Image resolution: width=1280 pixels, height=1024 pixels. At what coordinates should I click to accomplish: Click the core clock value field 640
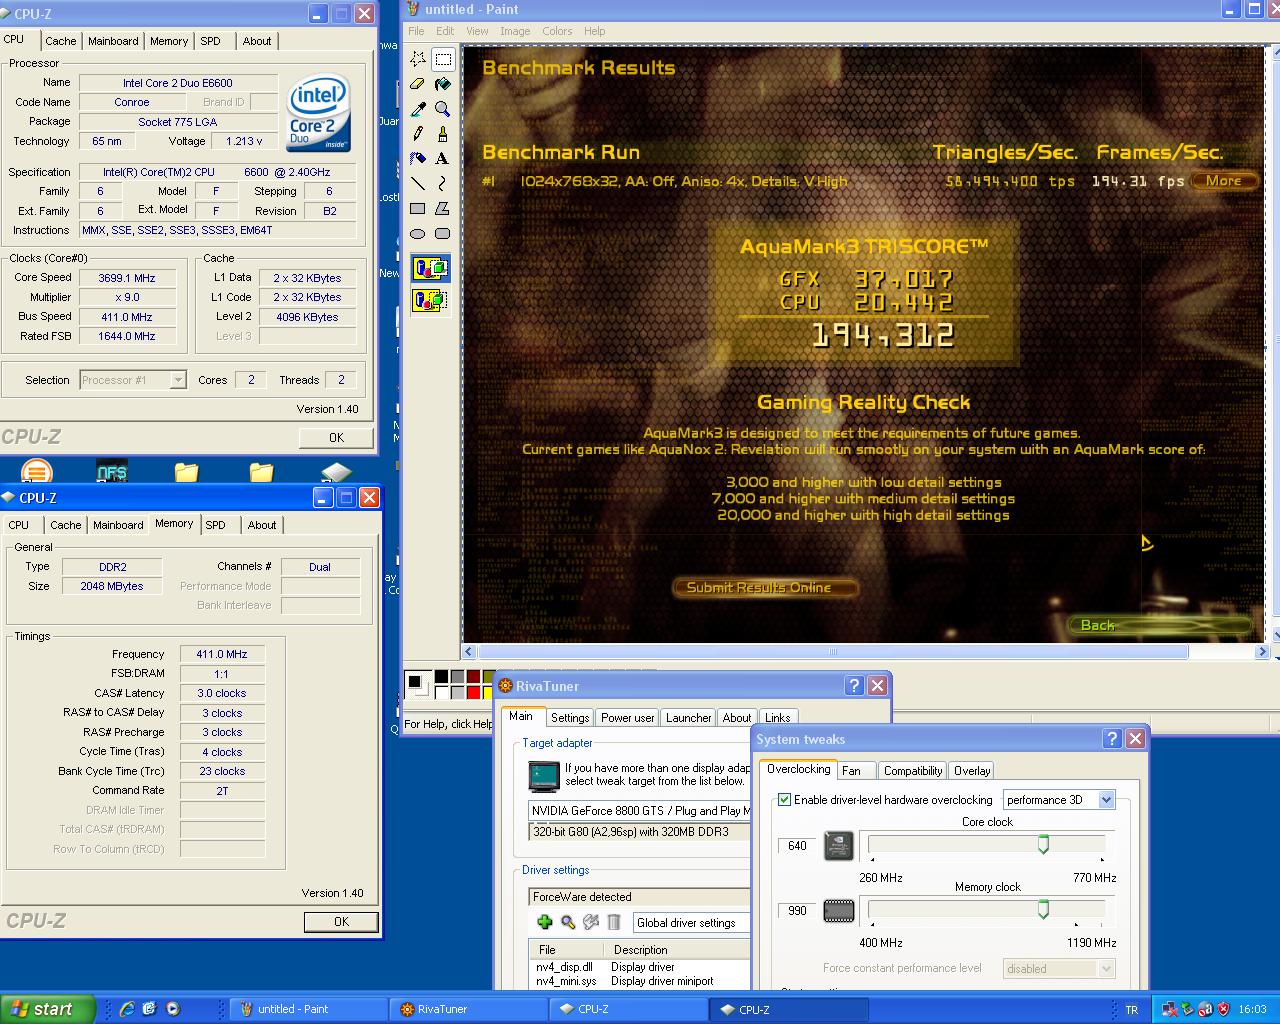[x=797, y=845]
